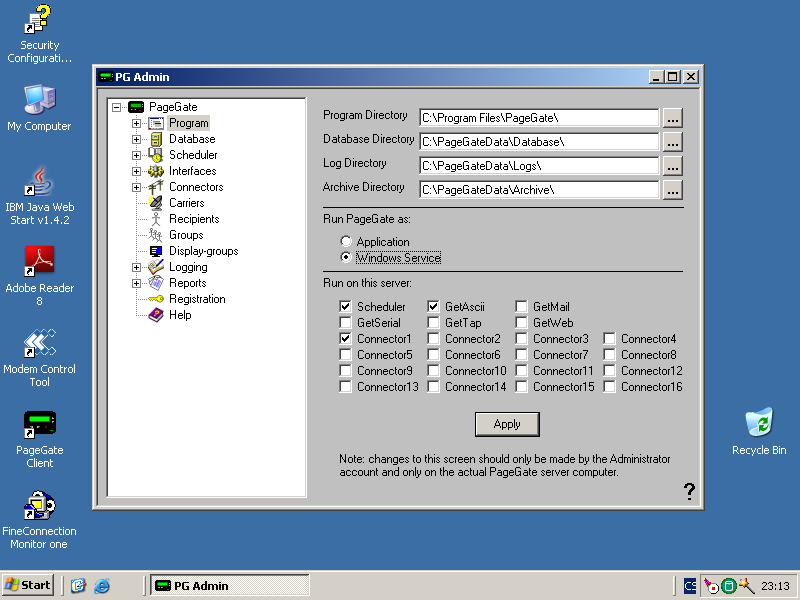Click the Database cabinet icon in tree

pos(156,139)
